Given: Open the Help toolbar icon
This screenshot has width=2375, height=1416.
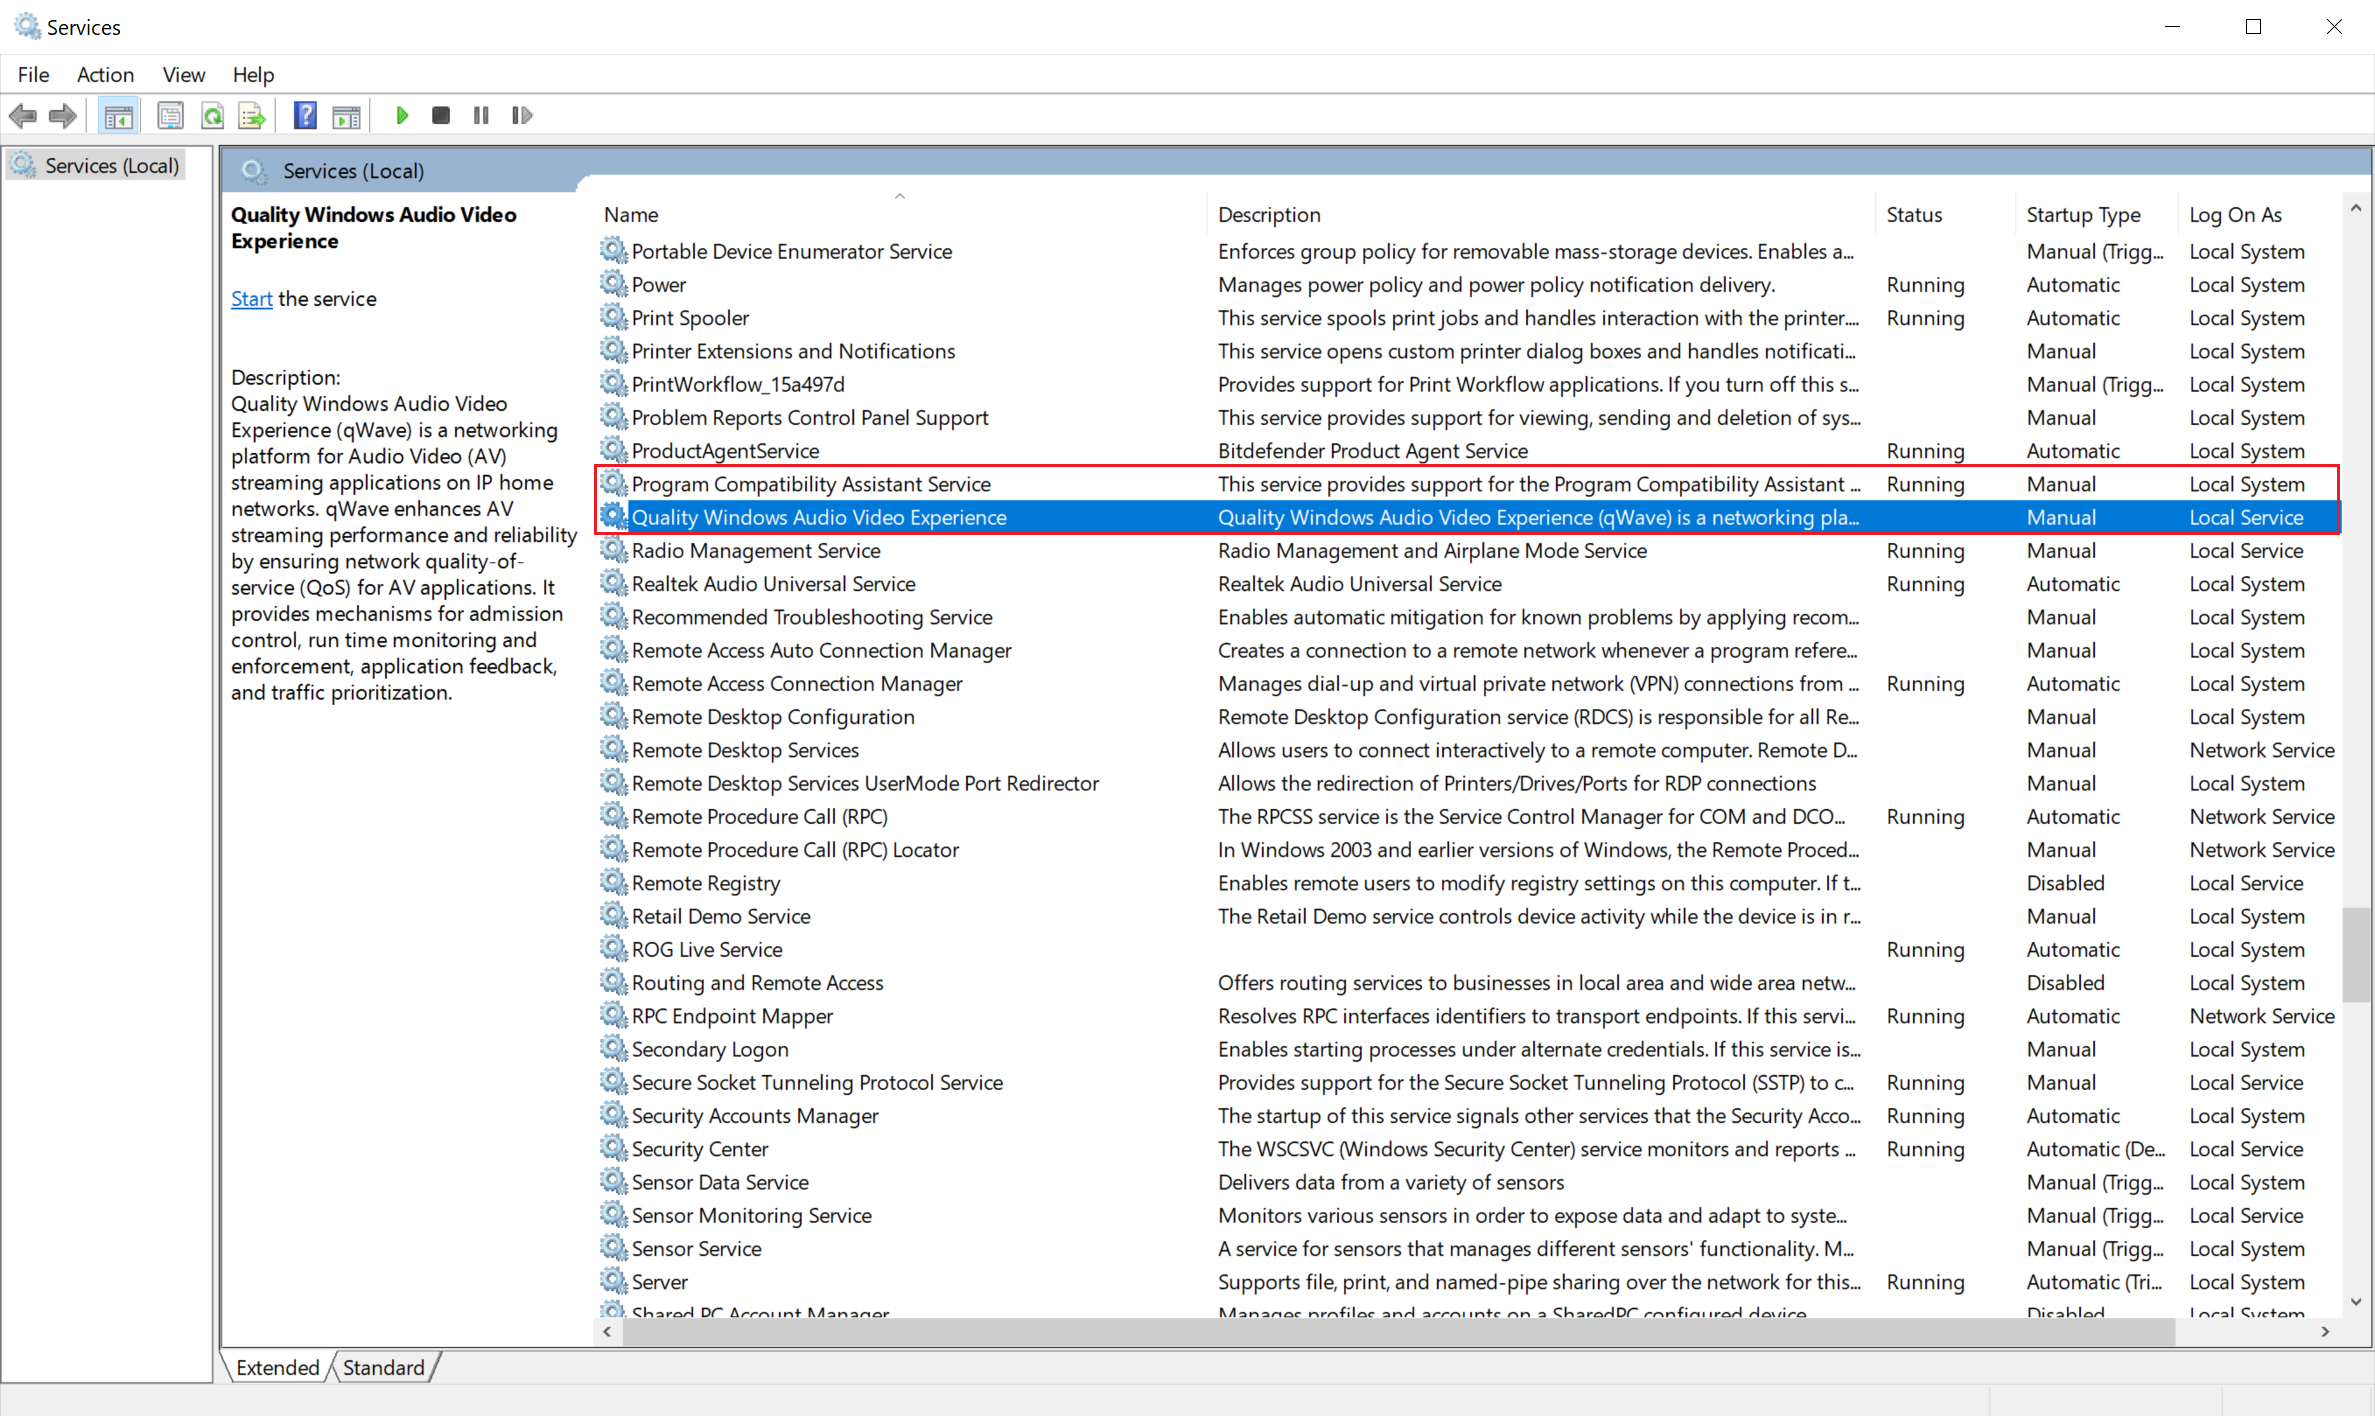Looking at the screenshot, I should click(305, 116).
